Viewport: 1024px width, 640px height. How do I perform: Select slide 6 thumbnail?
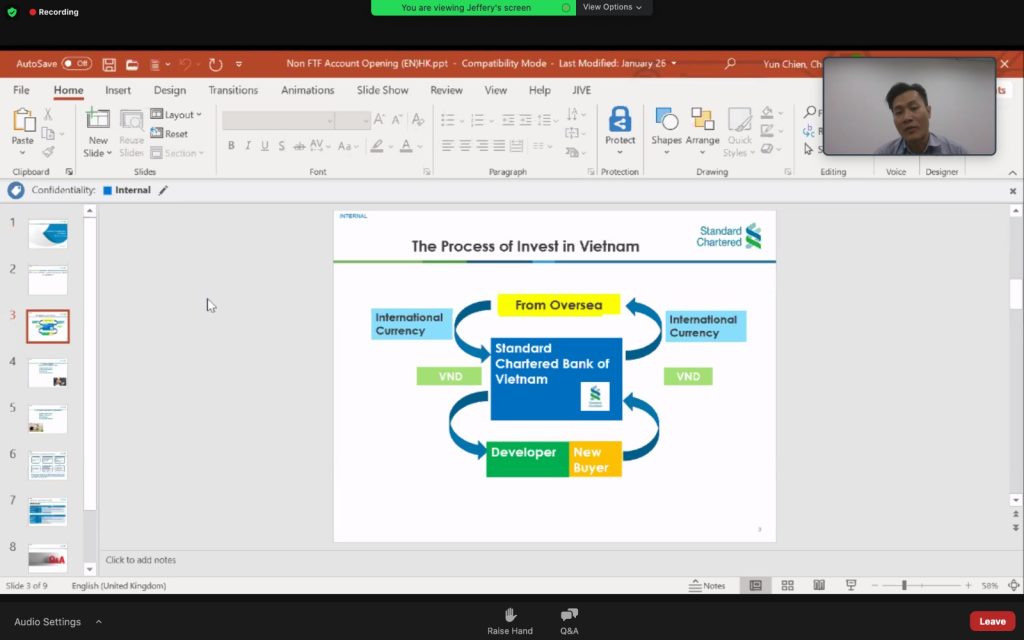(48, 466)
